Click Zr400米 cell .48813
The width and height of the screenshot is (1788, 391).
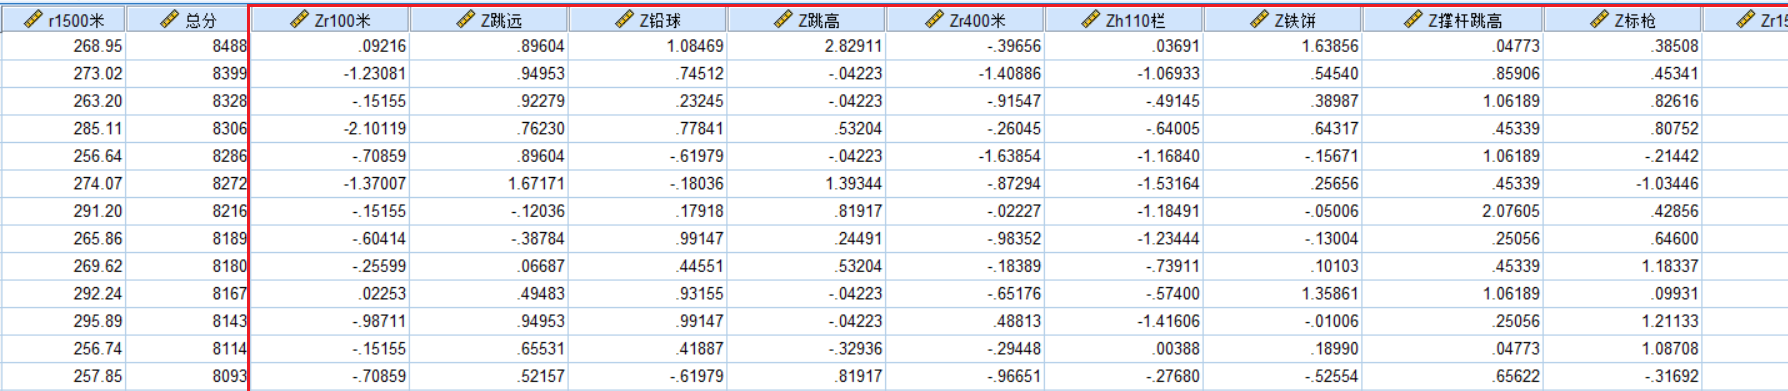(x=965, y=321)
